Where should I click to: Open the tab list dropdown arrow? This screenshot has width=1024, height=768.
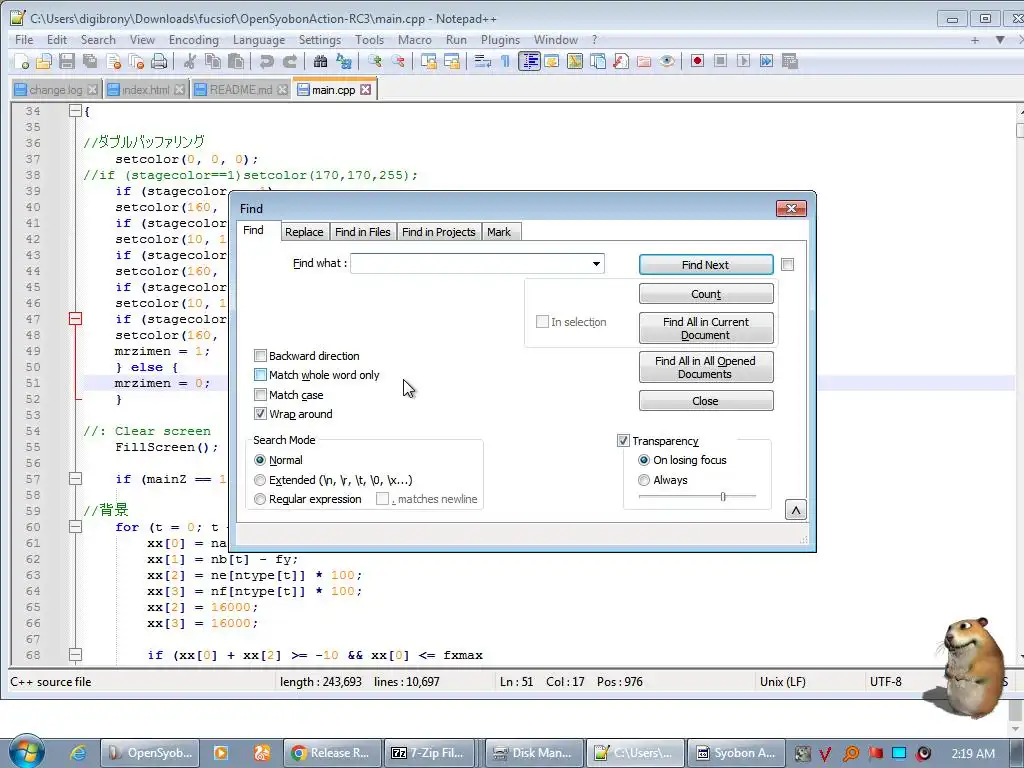coord(1000,40)
